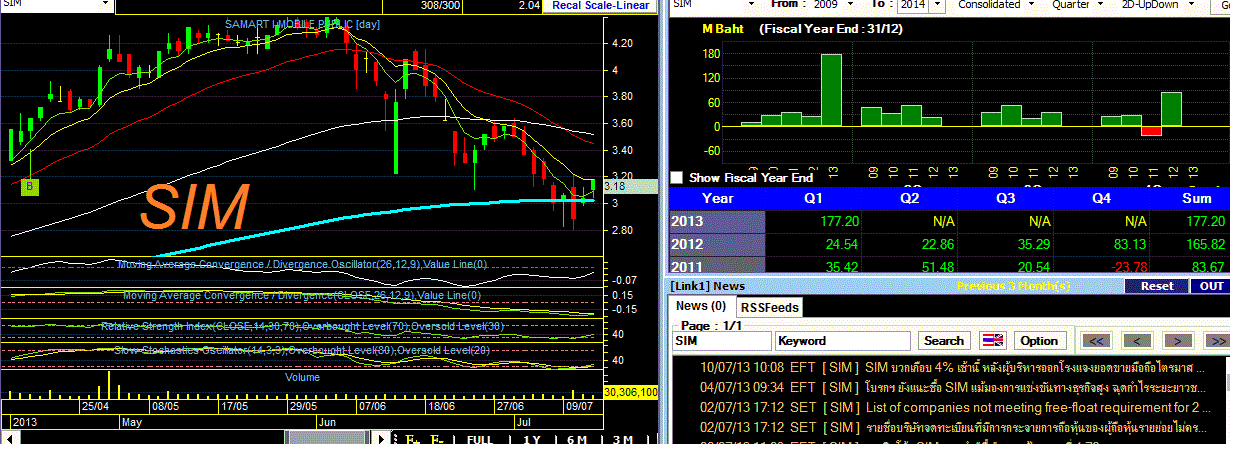Select the 2013 year row header

point(717,222)
